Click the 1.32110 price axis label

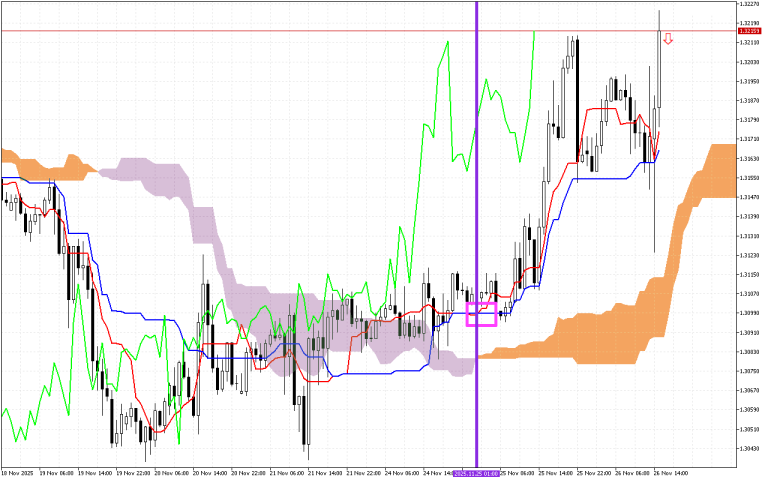click(x=749, y=43)
